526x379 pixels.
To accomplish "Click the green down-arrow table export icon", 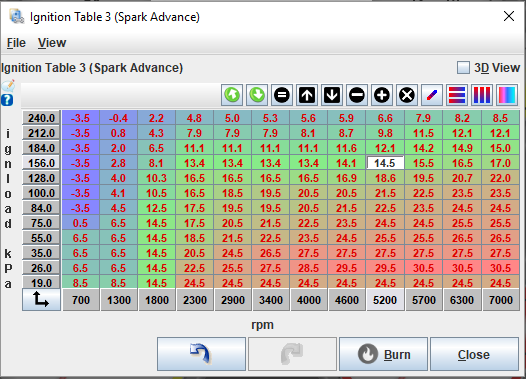I will 257,95.
